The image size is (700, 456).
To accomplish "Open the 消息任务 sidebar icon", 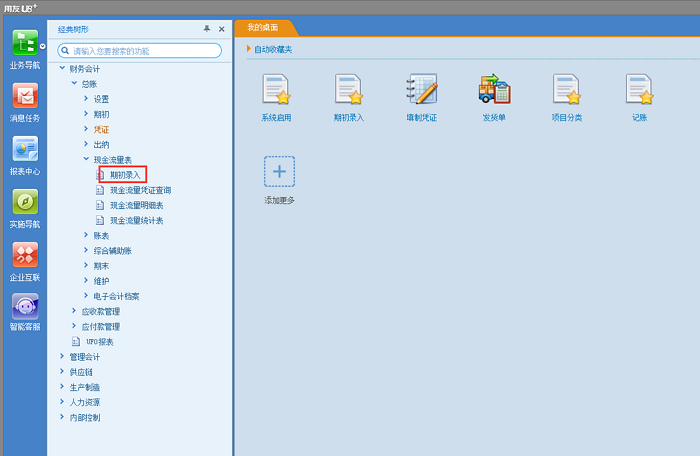I will pos(25,96).
